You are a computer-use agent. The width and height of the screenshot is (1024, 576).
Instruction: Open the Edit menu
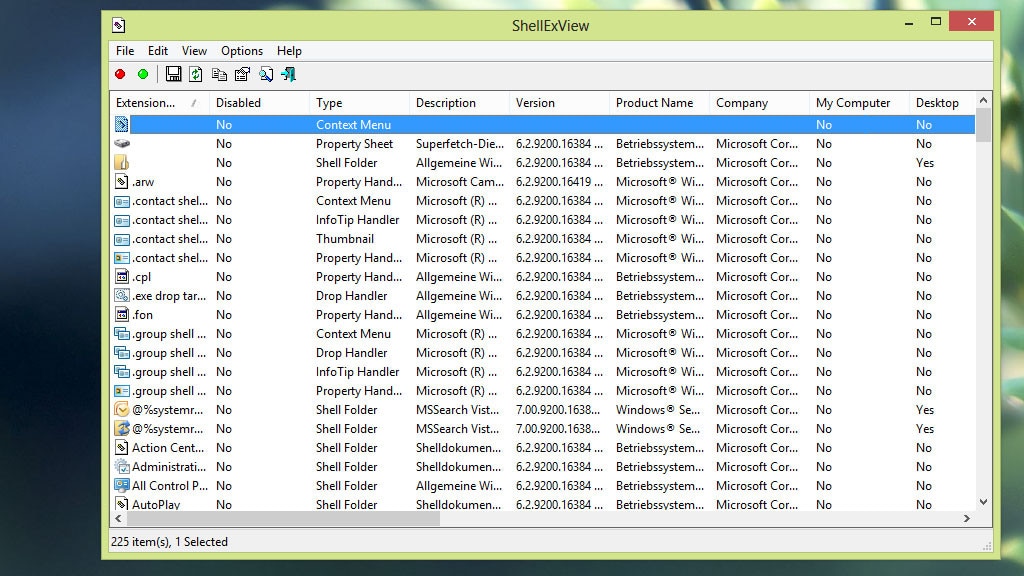coord(157,51)
